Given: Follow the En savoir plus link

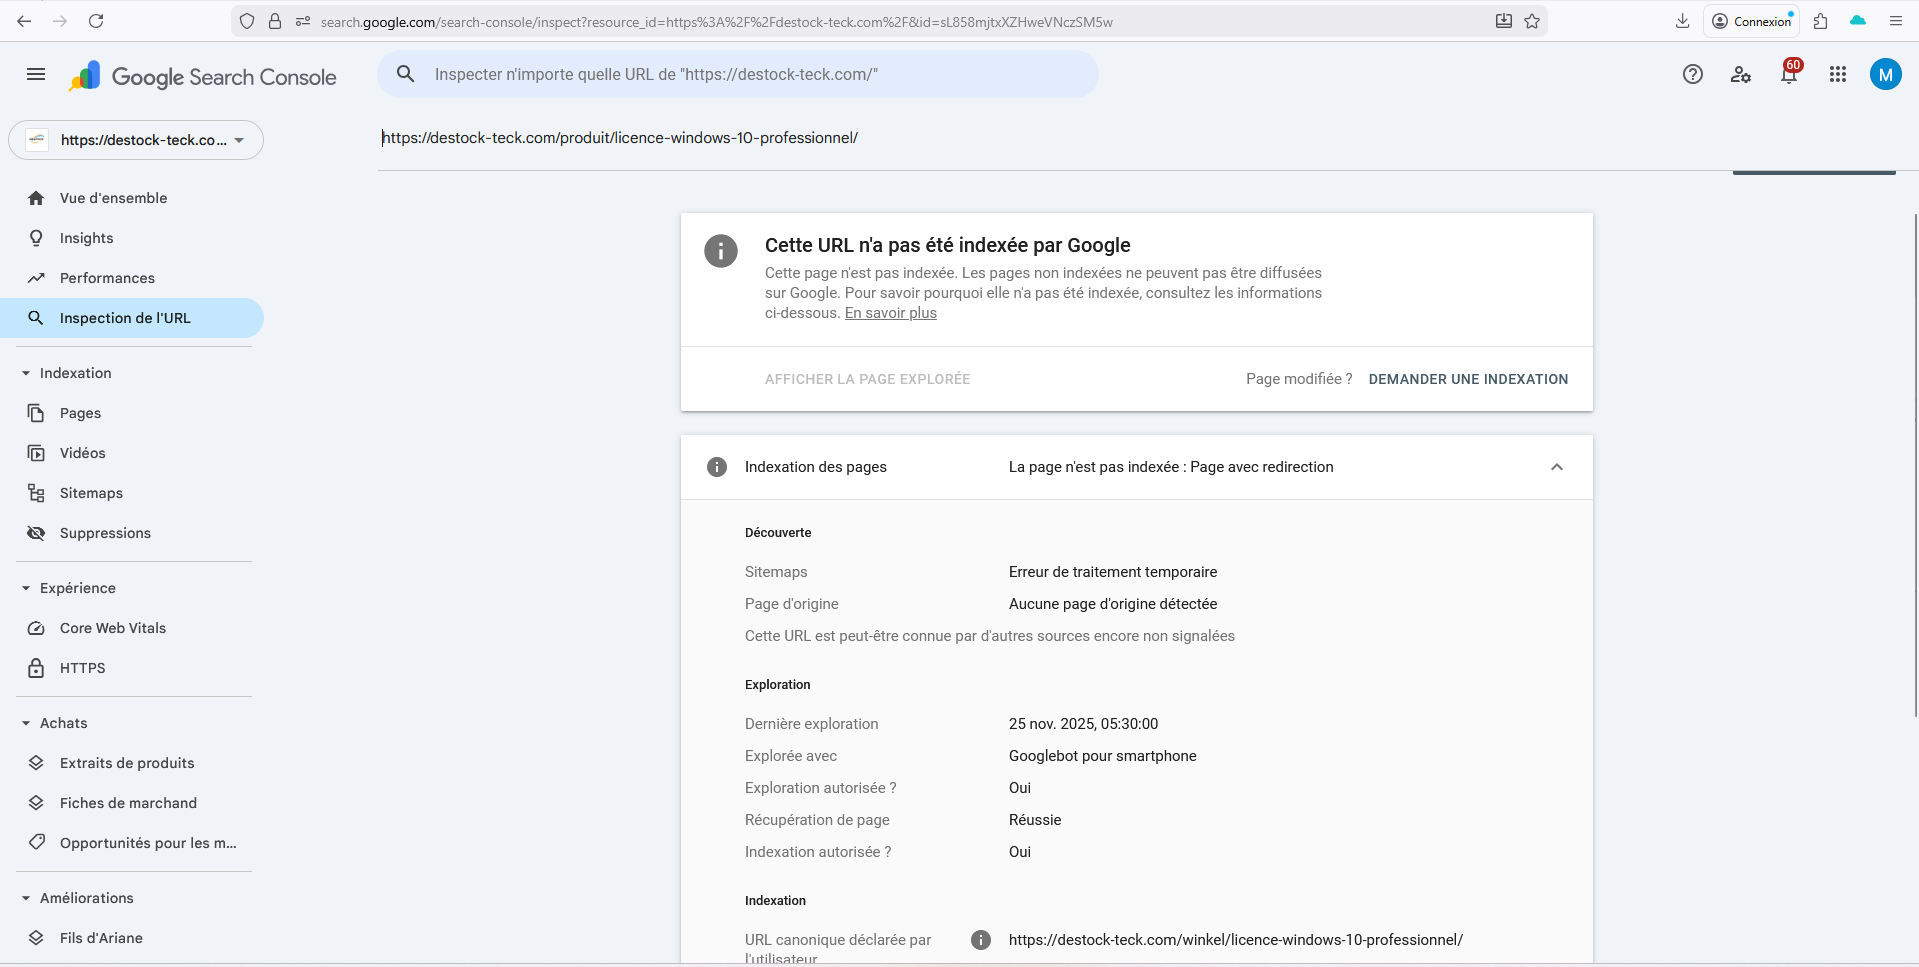Looking at the screenshot, I should point(890,313).
